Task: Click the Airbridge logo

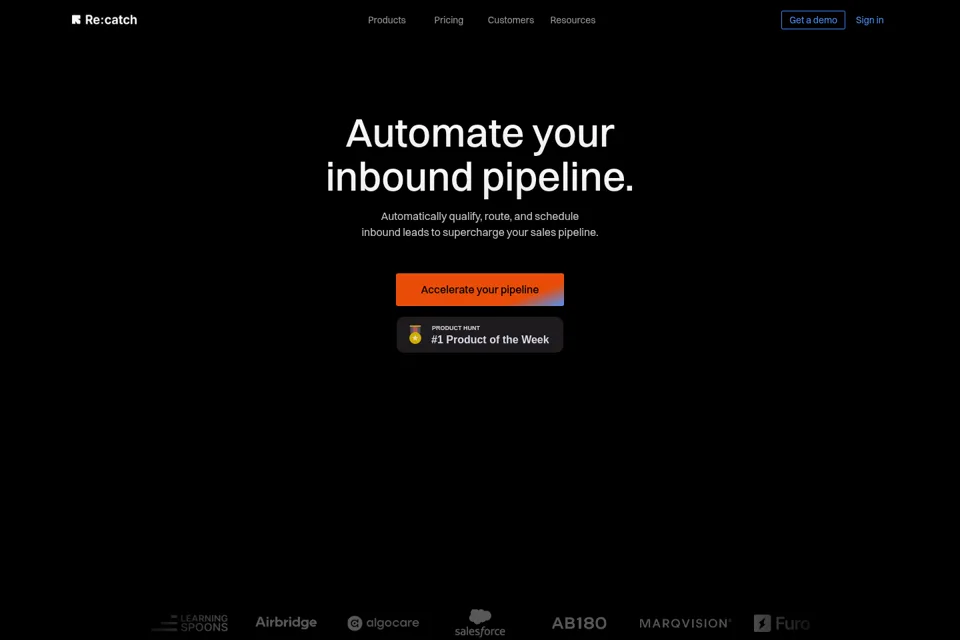Action: point(286,622)
